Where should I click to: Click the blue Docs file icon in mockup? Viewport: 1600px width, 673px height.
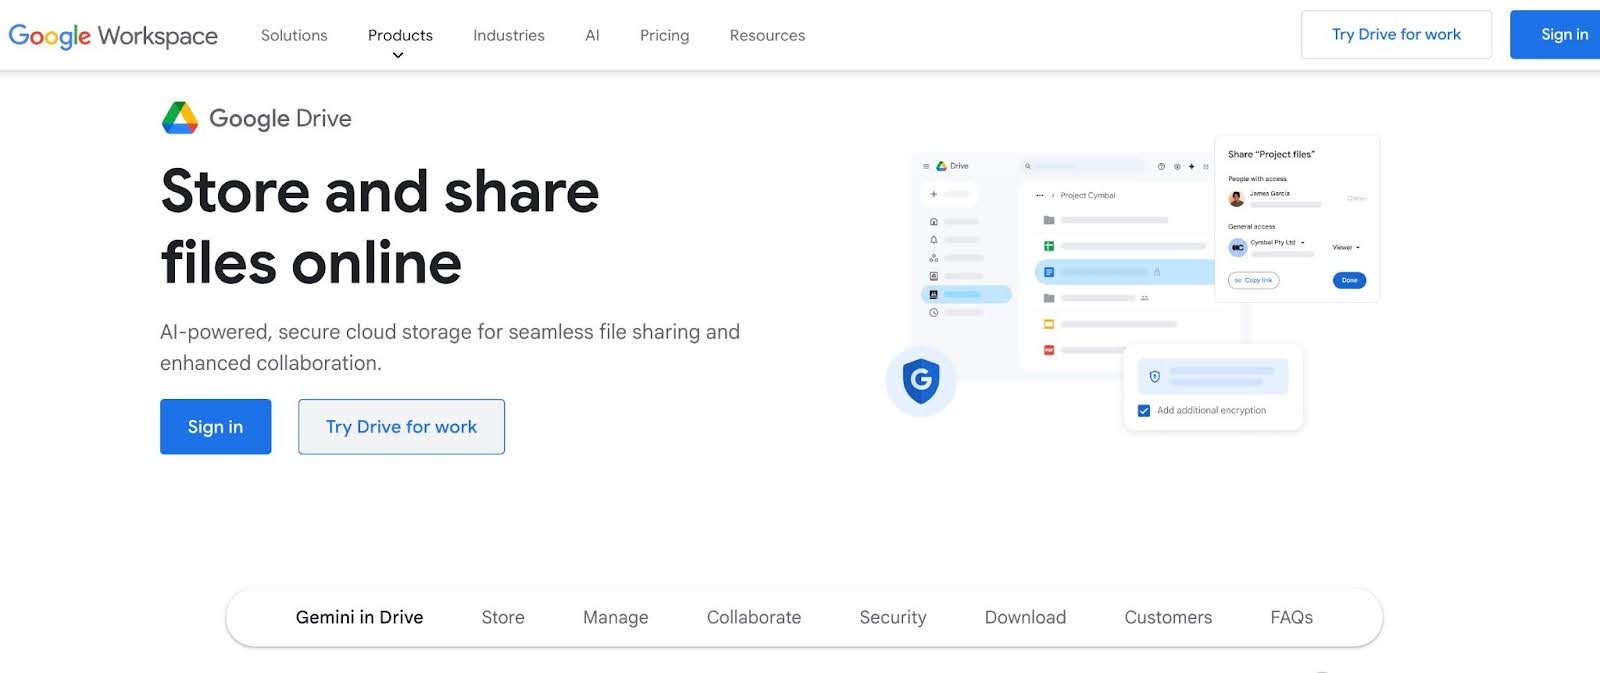pyautogui.click(x=1049, y=272)
